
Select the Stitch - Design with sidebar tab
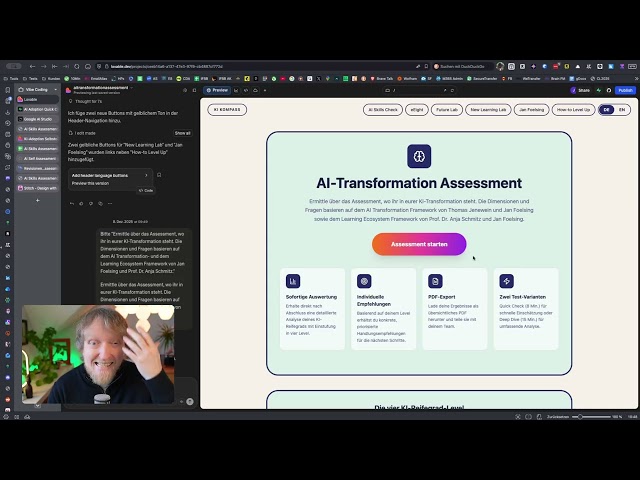tap(38, 188)
